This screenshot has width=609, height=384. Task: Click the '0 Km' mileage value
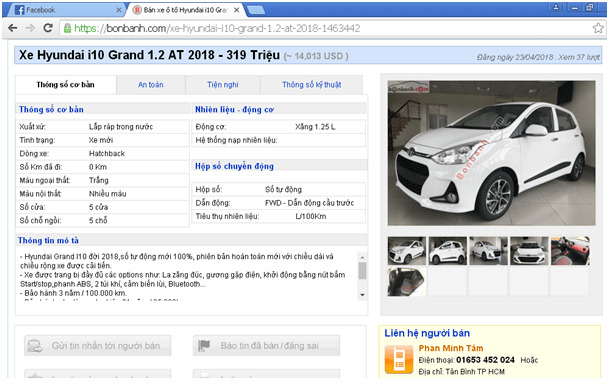pos(98,167)
